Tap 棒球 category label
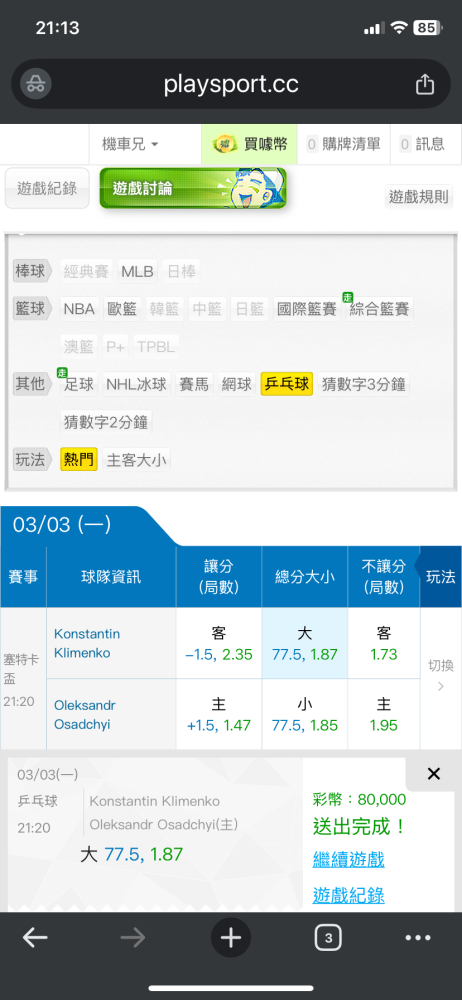Image resolution: width=462 pixels, height=1000 pixels. (x=30, y=271)
